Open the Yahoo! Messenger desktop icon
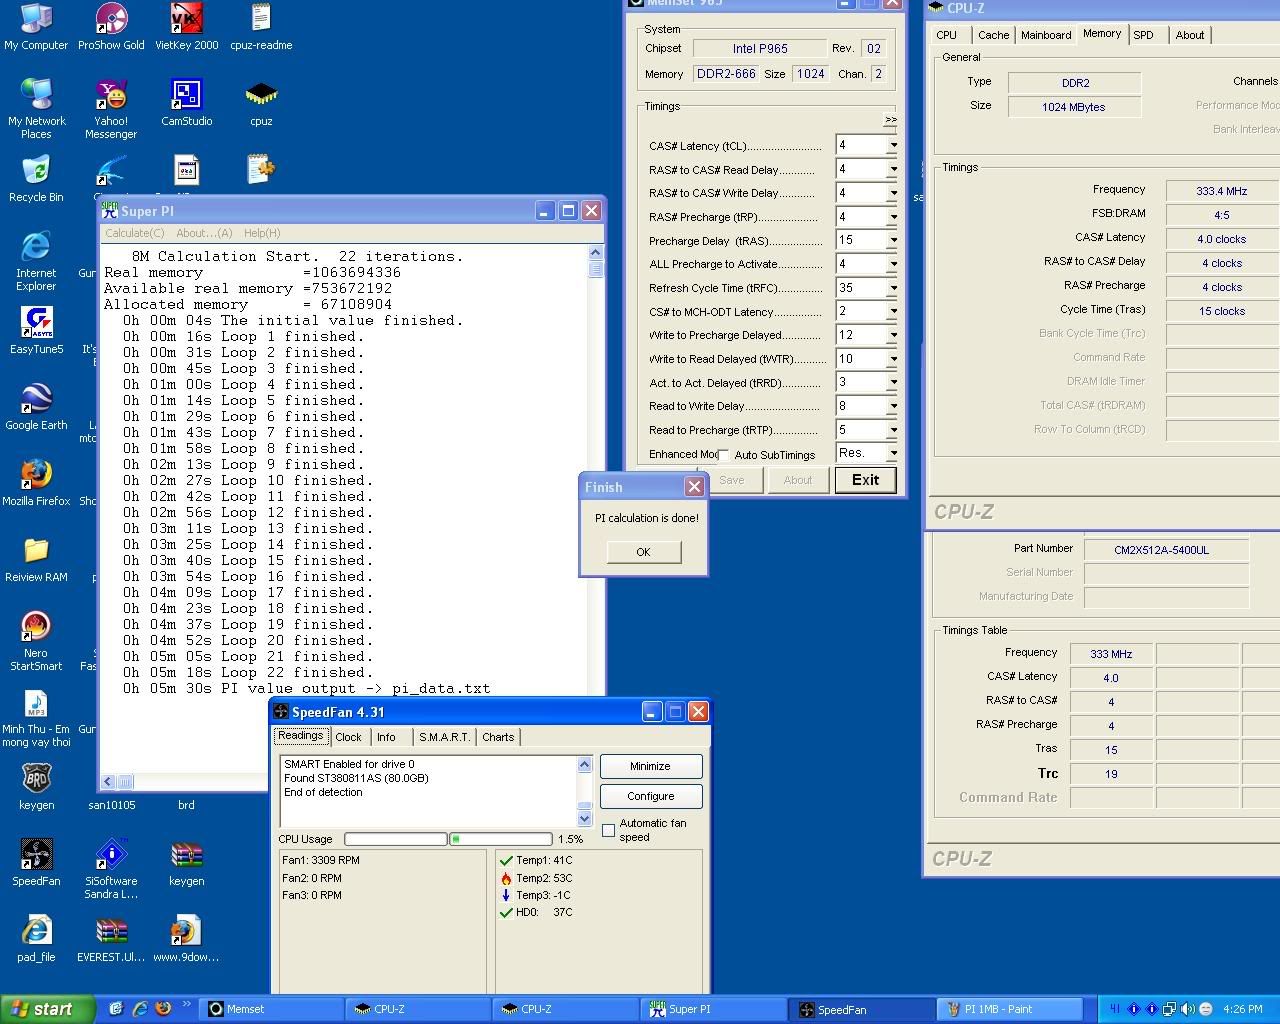This screenshot has height=1024, width=1280. click(111, 110)
